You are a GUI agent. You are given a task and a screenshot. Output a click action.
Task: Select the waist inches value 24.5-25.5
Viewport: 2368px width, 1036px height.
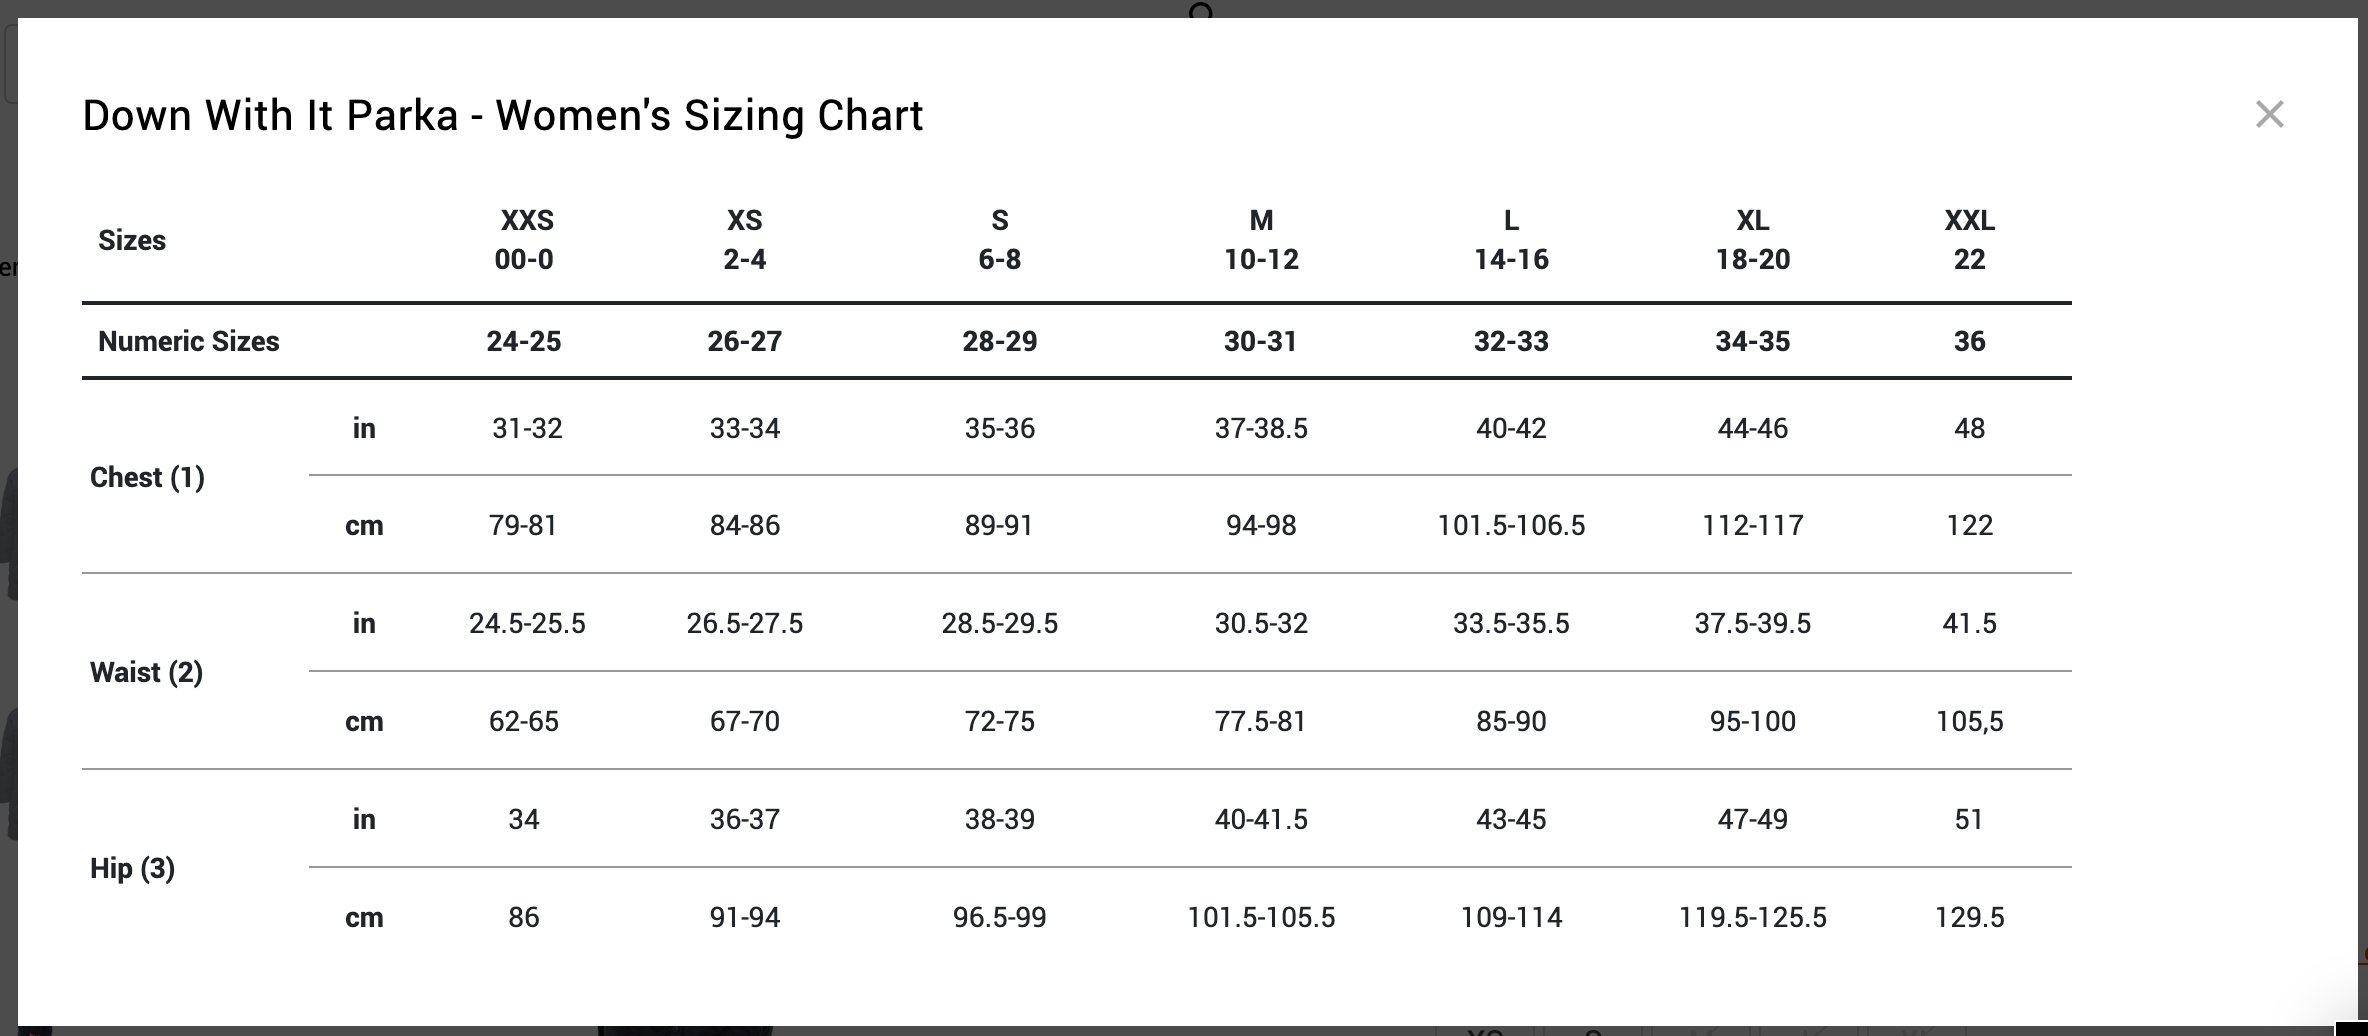pyautogui.click(x=527, y=624)
